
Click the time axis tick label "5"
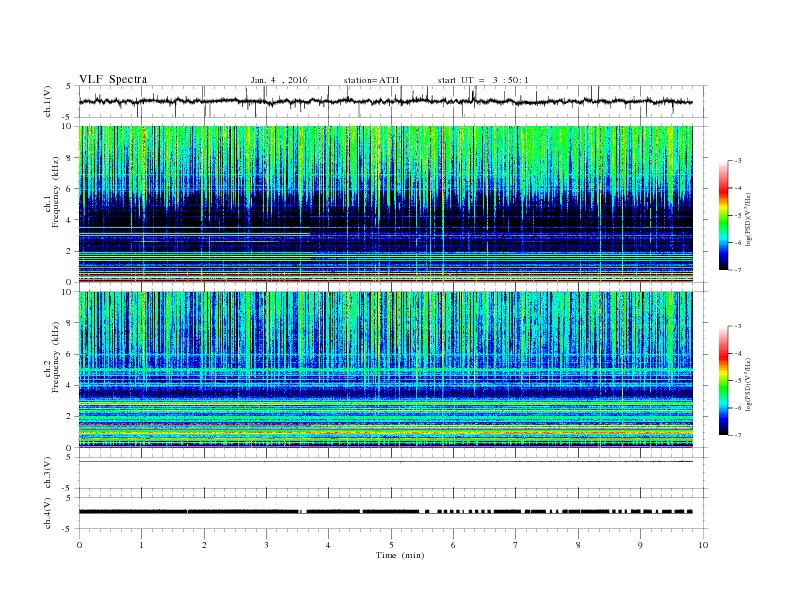pyautogui.click(x=391, y=545)
